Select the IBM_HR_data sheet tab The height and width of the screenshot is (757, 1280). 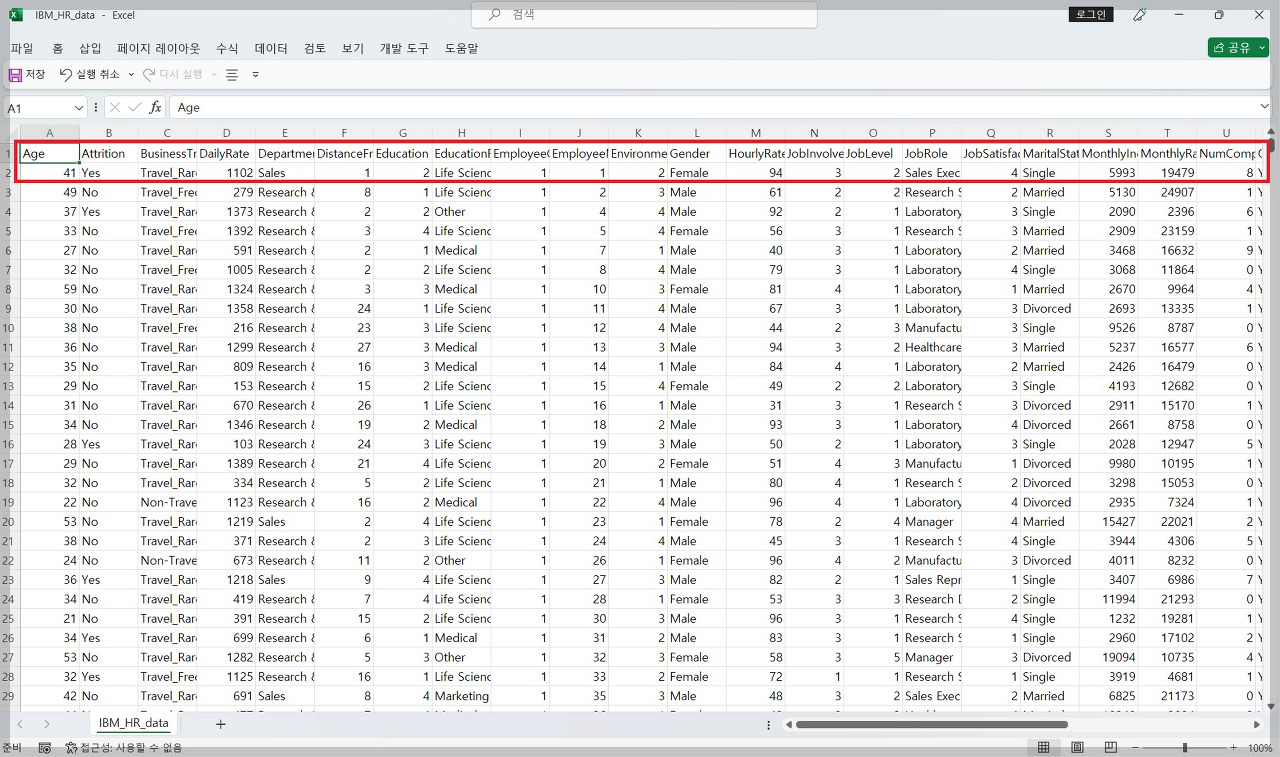pos(133,723)
